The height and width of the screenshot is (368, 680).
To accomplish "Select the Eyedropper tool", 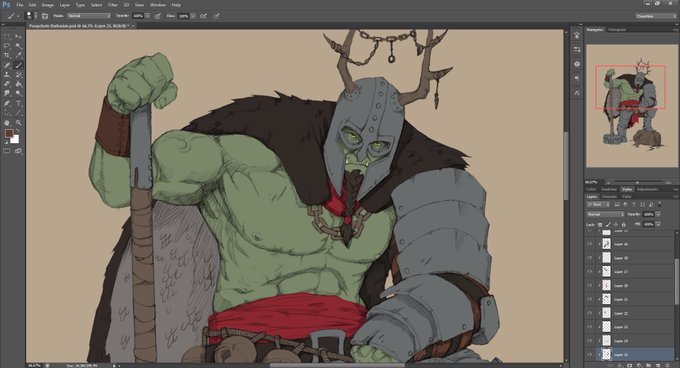I will (18, 55).
